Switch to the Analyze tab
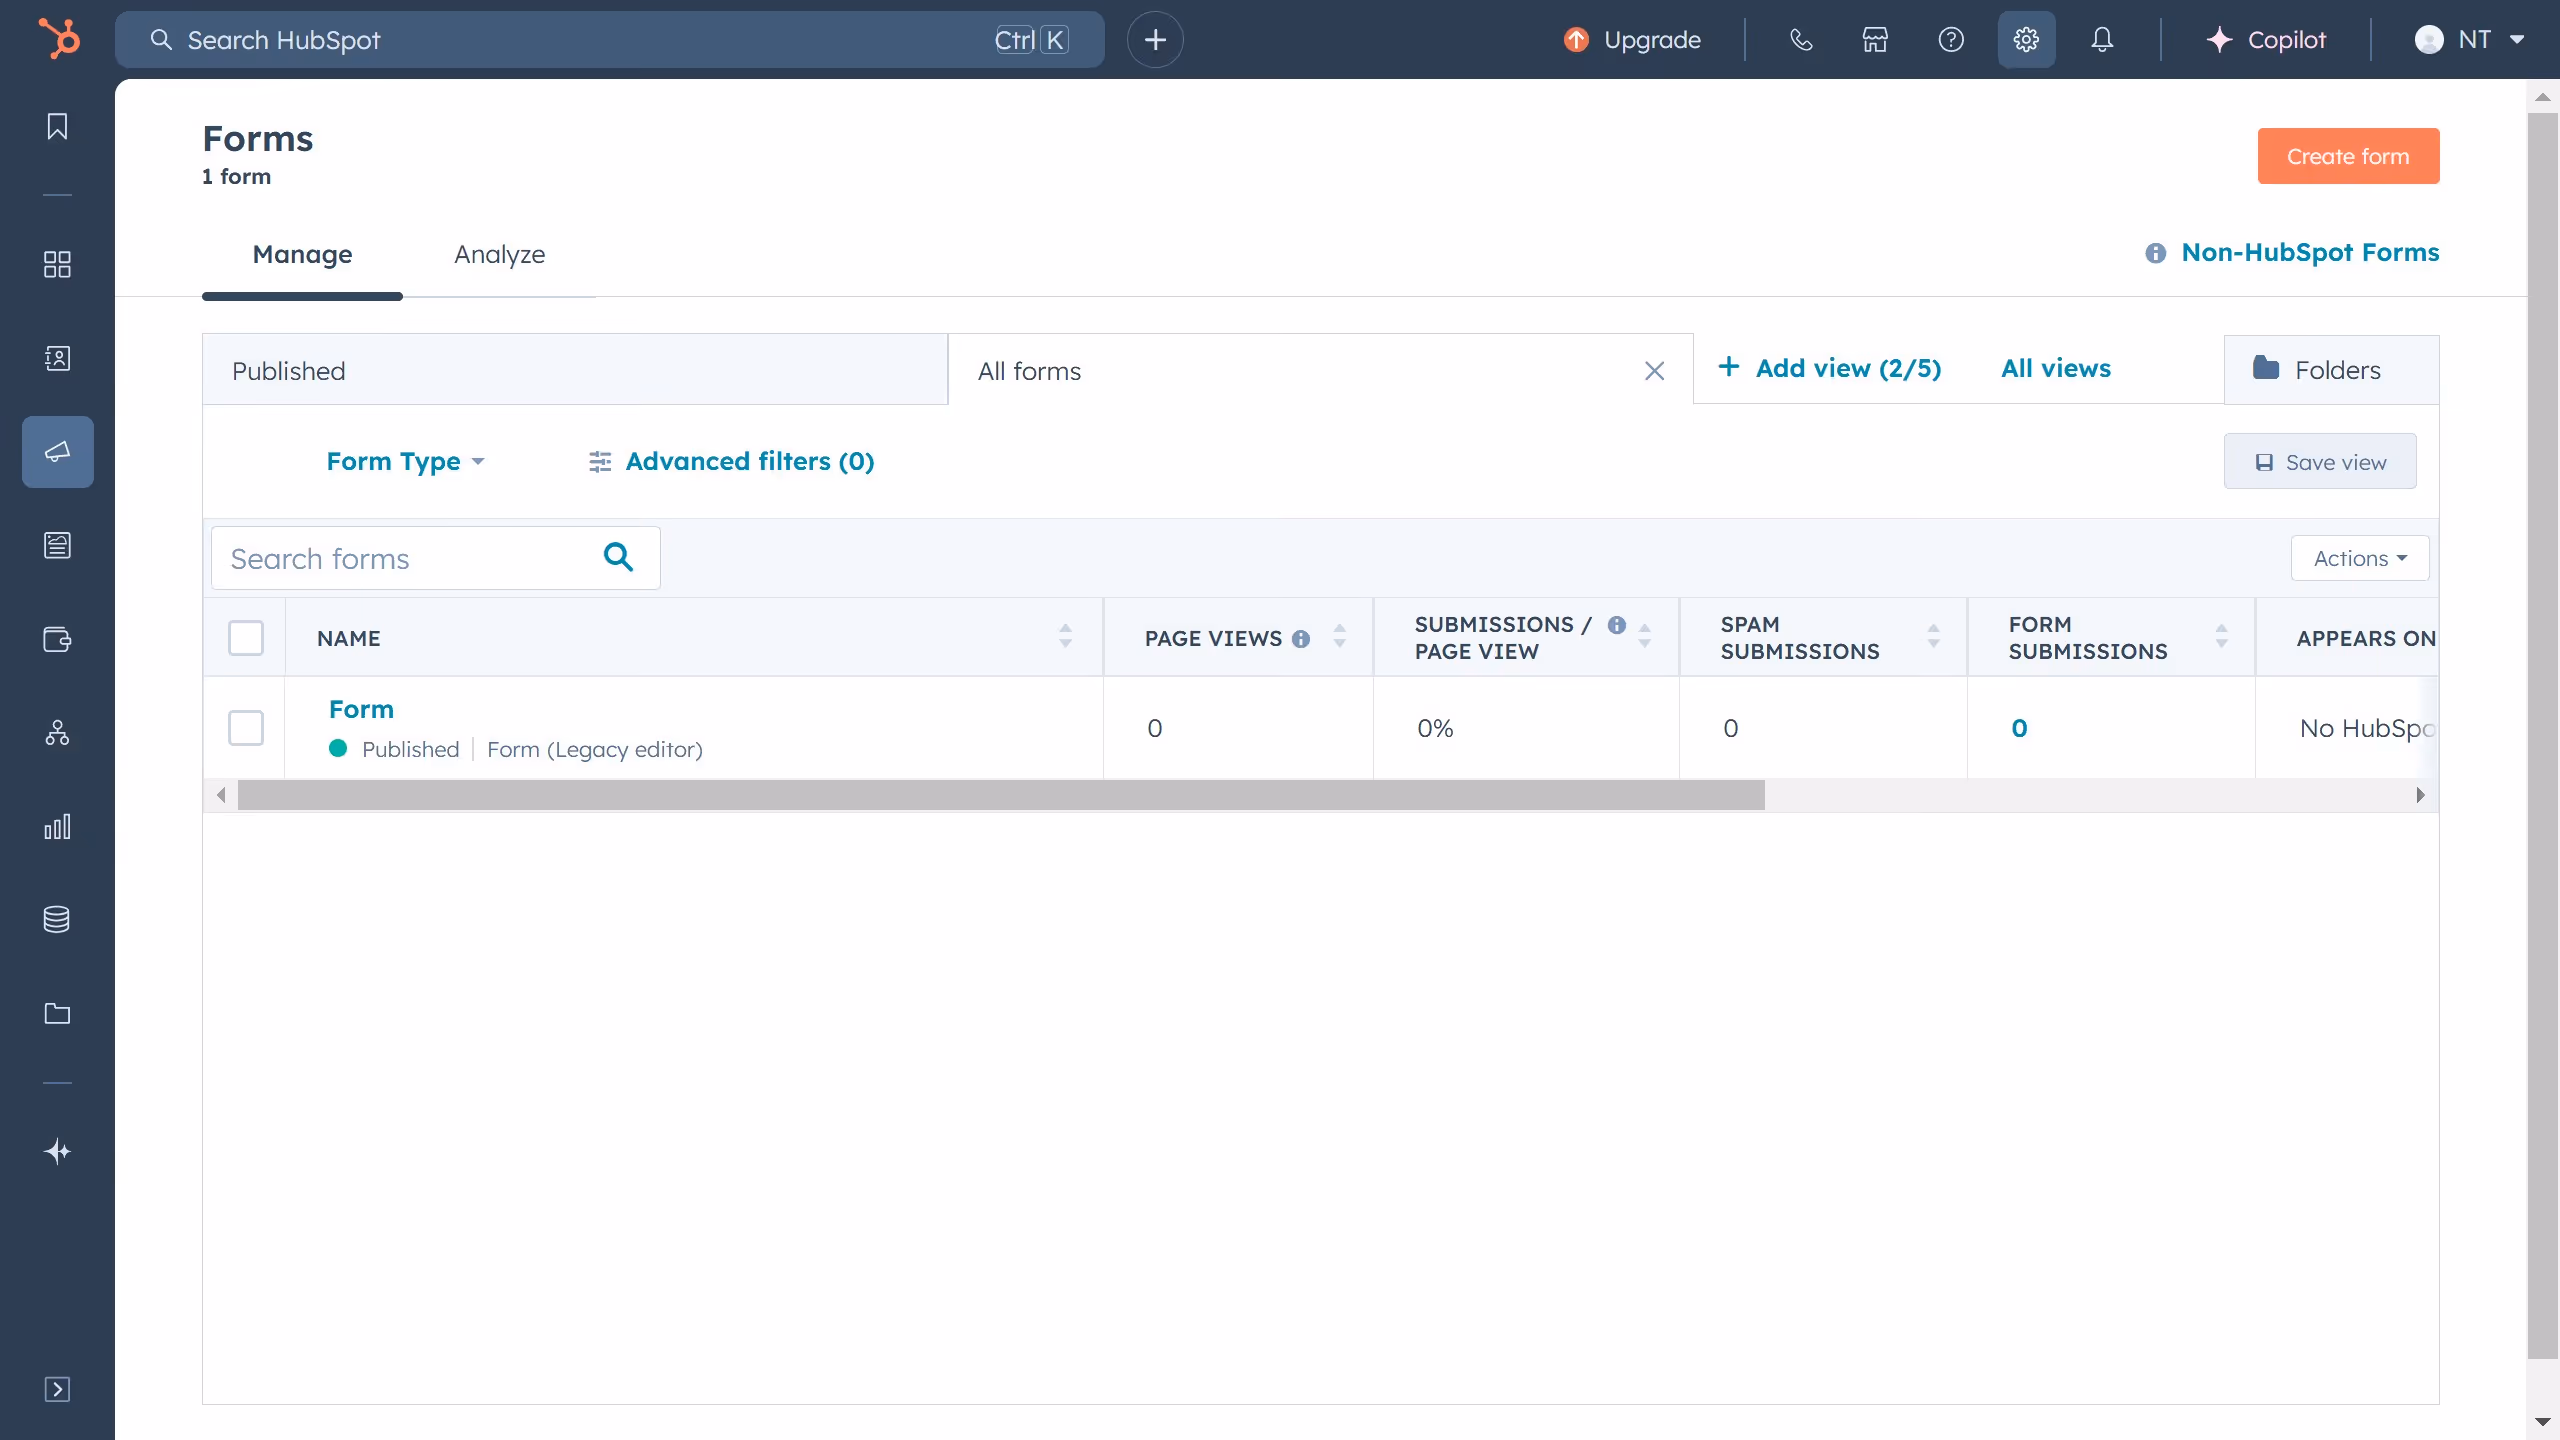Image resolution: width=2560 pixels, height=1440 pixels. coord(500,255)
